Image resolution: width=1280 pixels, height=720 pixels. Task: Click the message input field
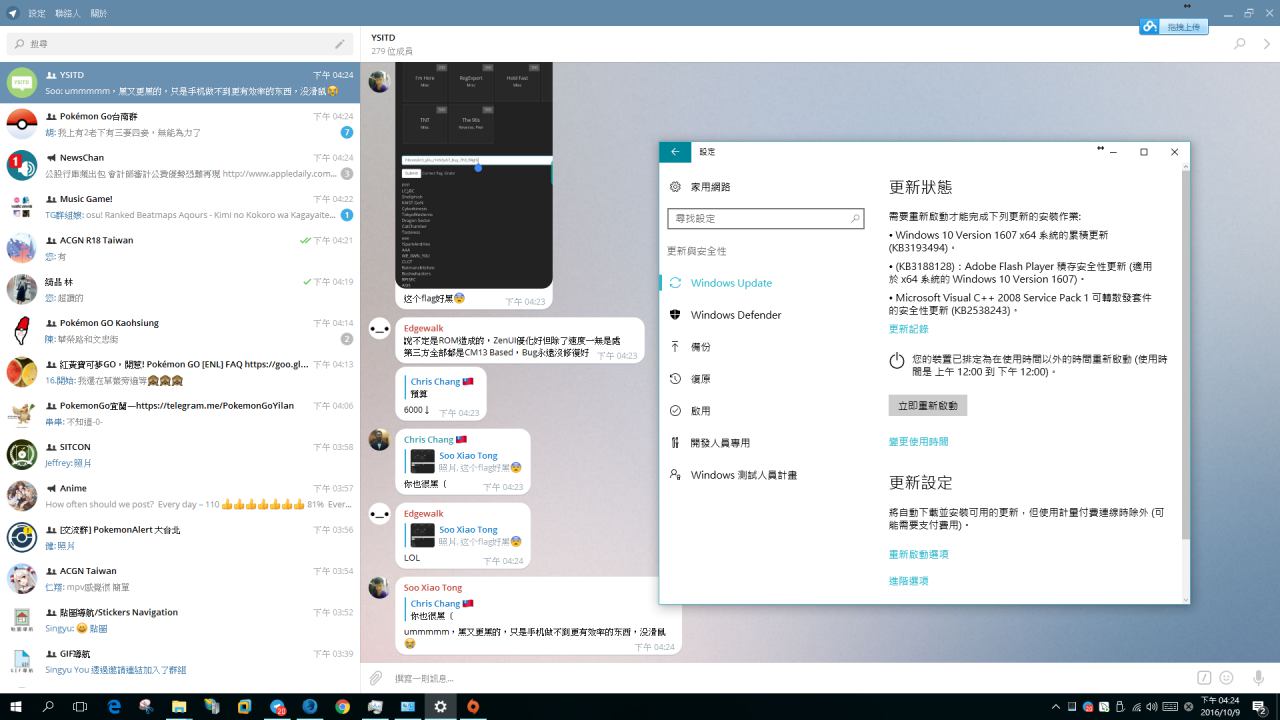tap(790, 678)
